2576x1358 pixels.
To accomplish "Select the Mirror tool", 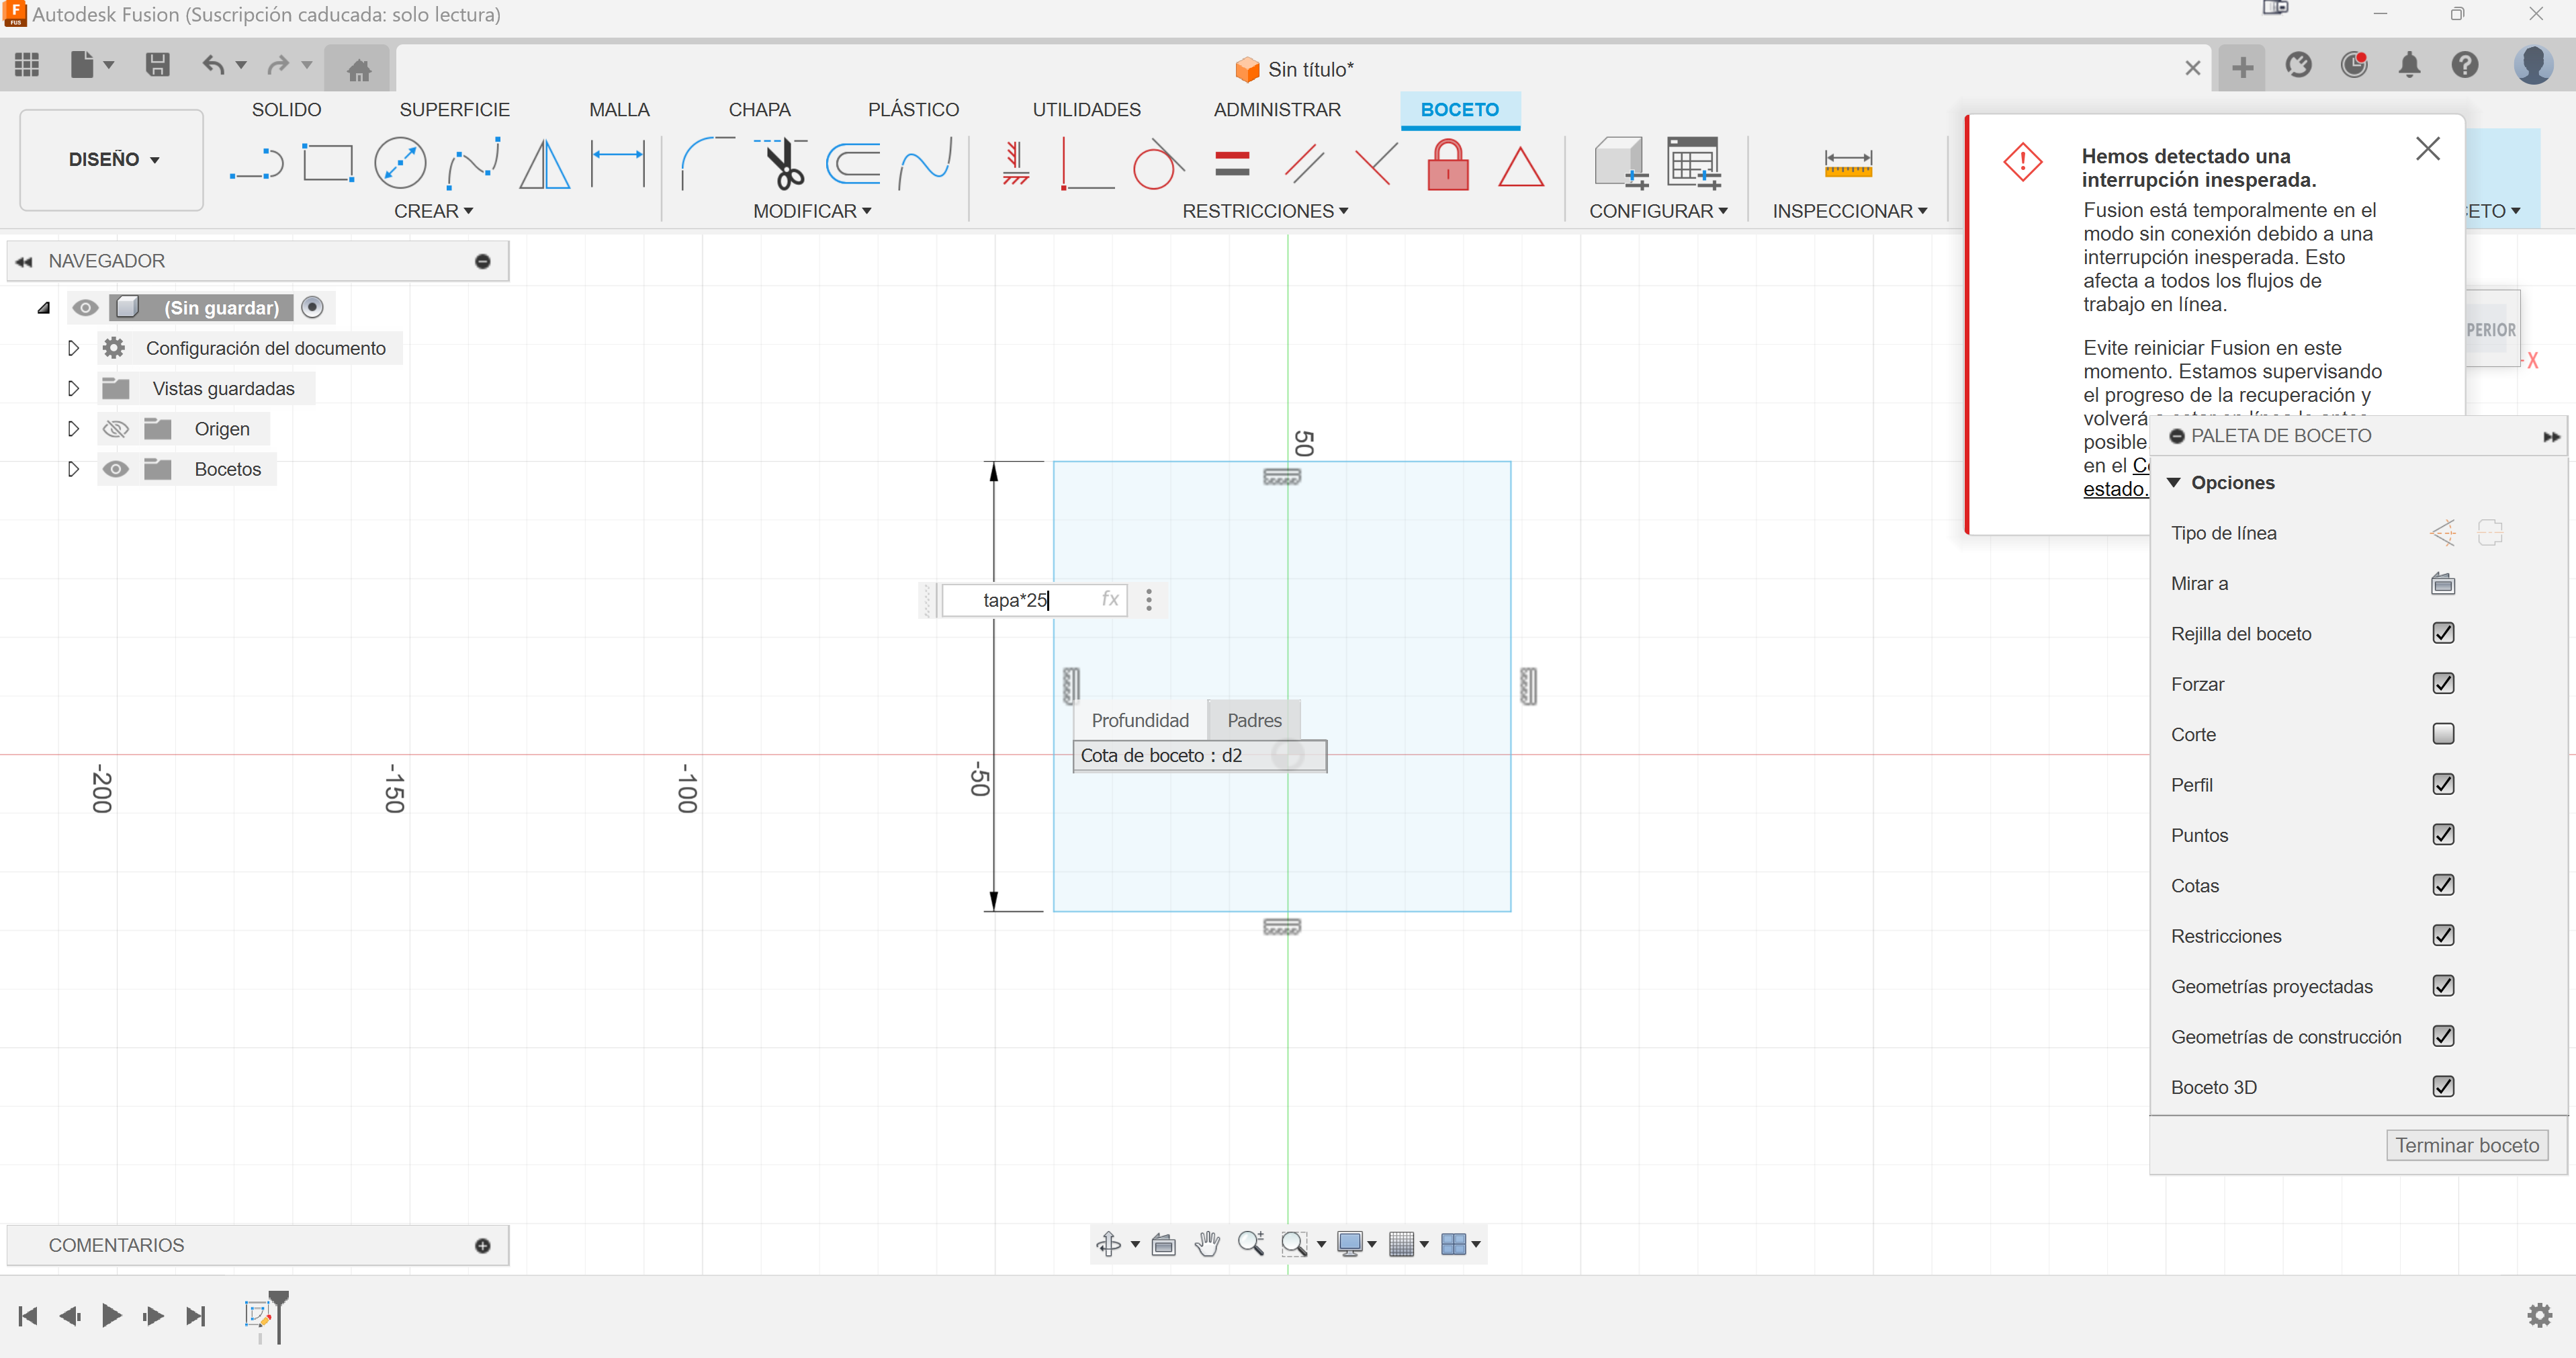I will tap(545, 163).
